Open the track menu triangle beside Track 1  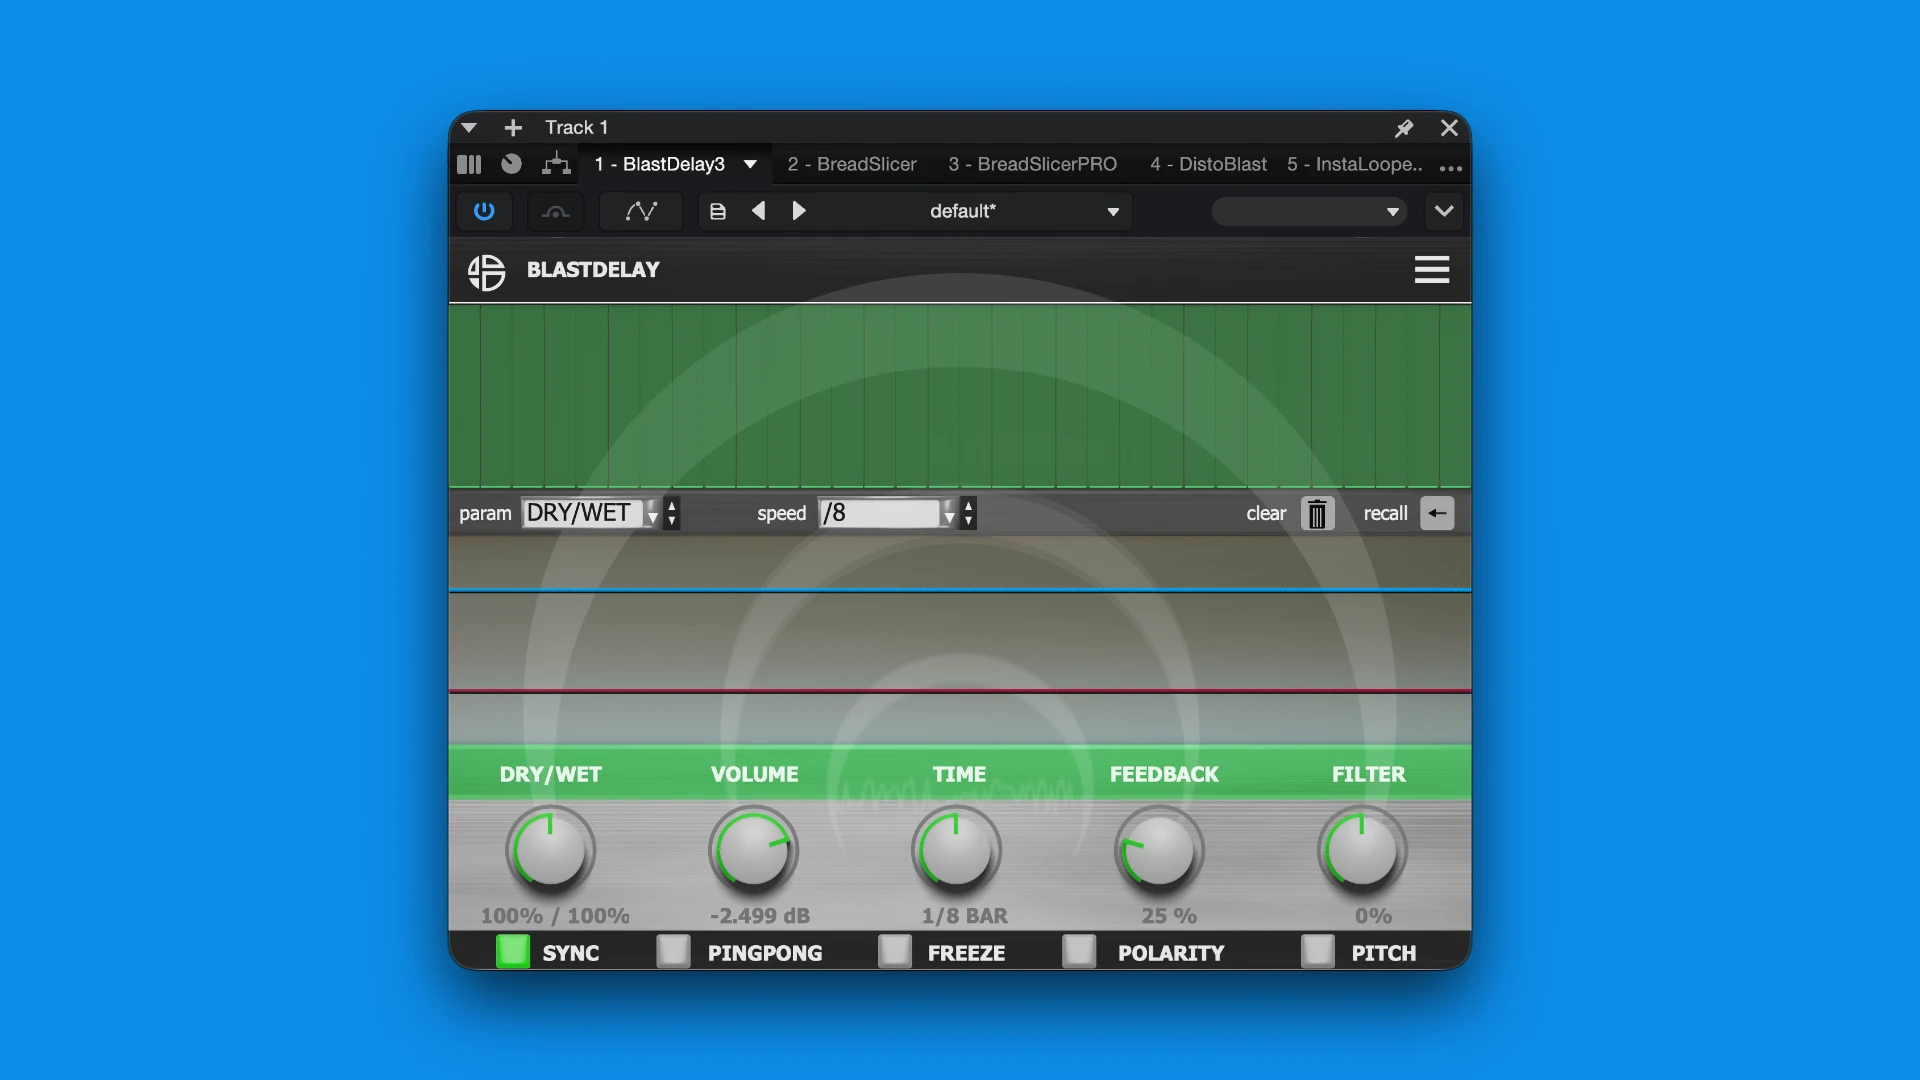(469, 128)
